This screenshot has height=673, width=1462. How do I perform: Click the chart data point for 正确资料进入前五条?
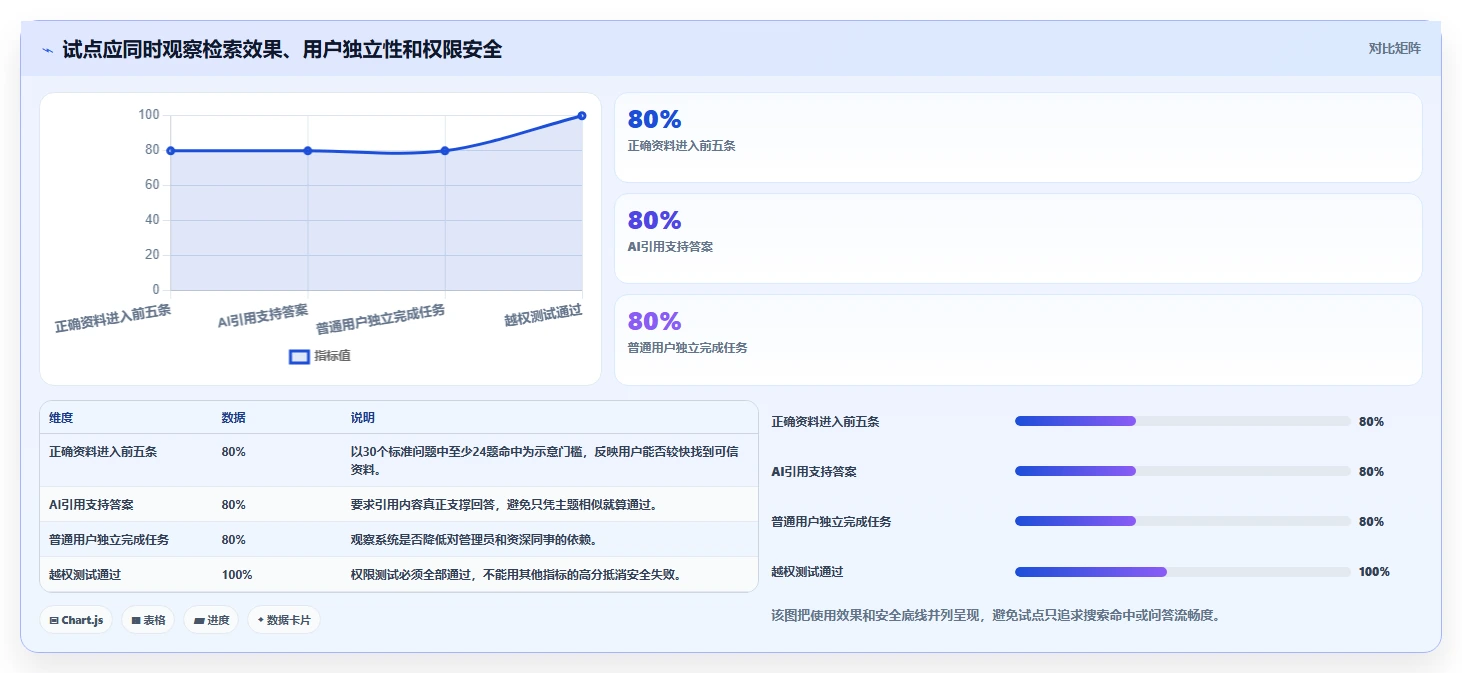pyautogui.click(x=171, y=151)
